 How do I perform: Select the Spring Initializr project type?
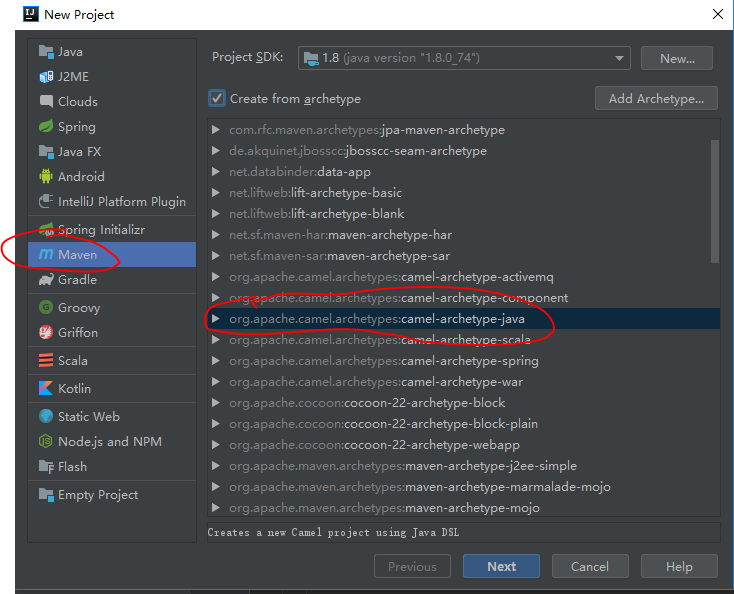[x=112, y=229]
